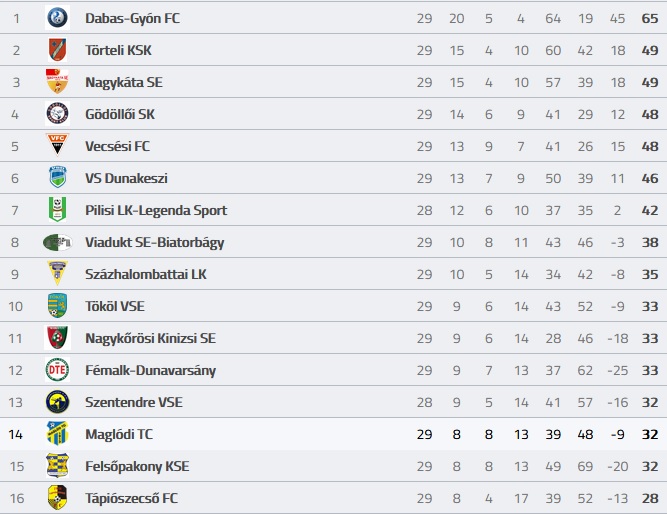This screenshot has height=514, width=667.
Task: Click the Szentendre VSE circular emblem
Action: pyautogui.click(x=57, y=402)
